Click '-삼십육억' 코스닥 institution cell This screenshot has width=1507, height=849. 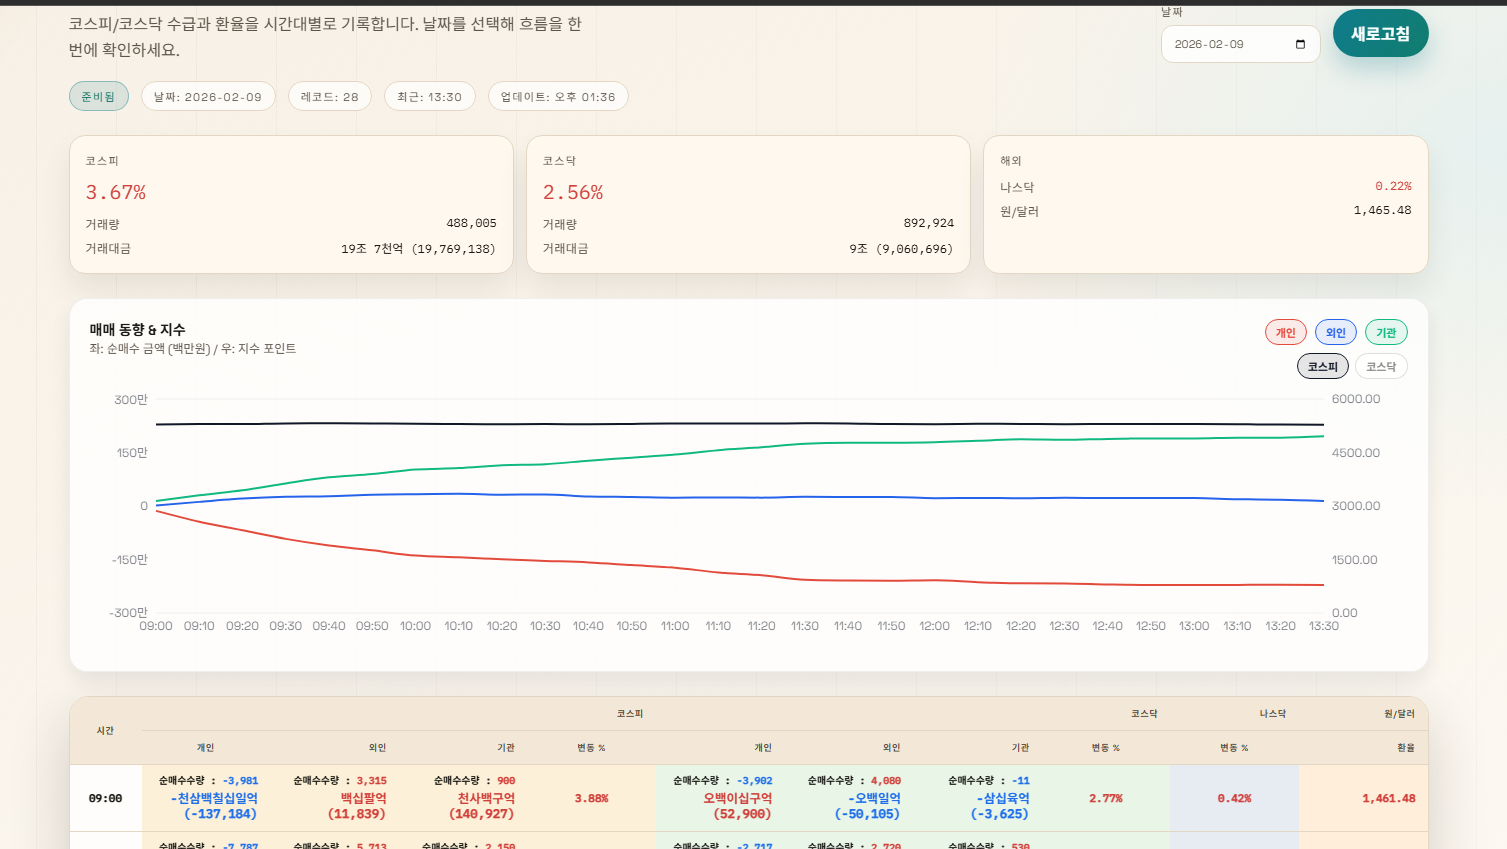(x=1003, y=798)
